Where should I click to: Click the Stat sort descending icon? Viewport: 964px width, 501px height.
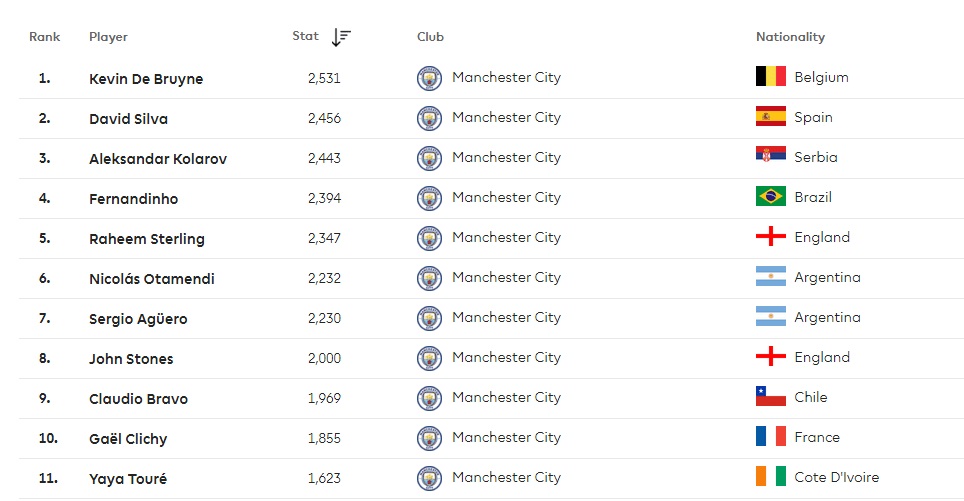point(341,37)
